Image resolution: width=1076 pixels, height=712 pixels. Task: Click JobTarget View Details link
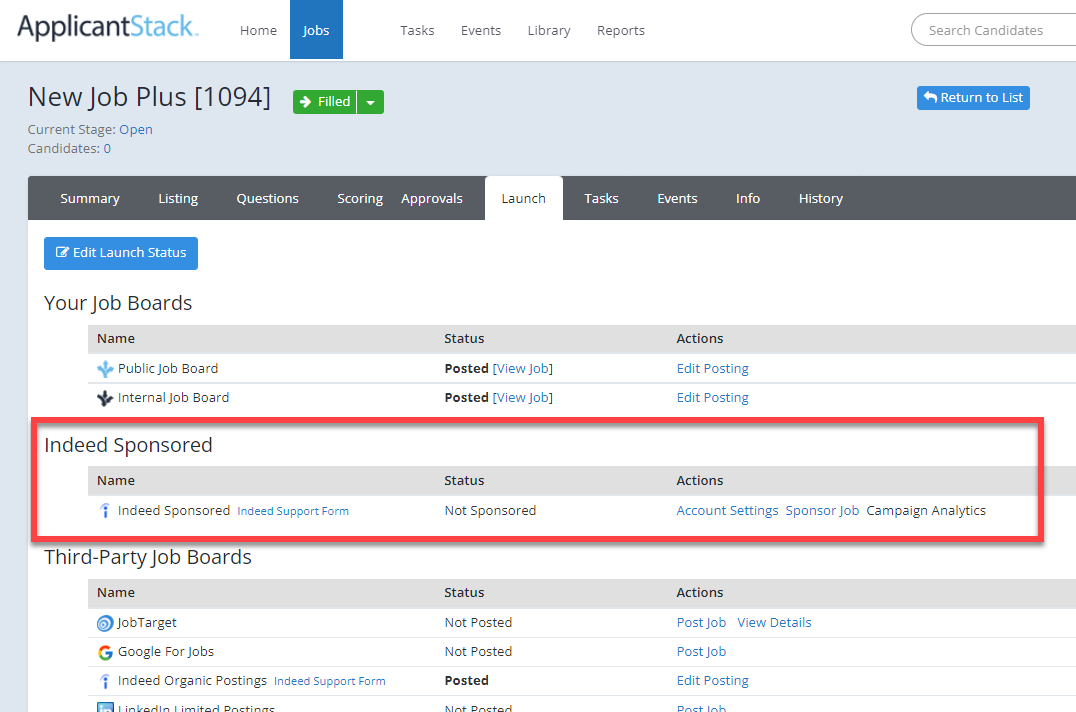(774, 622)
